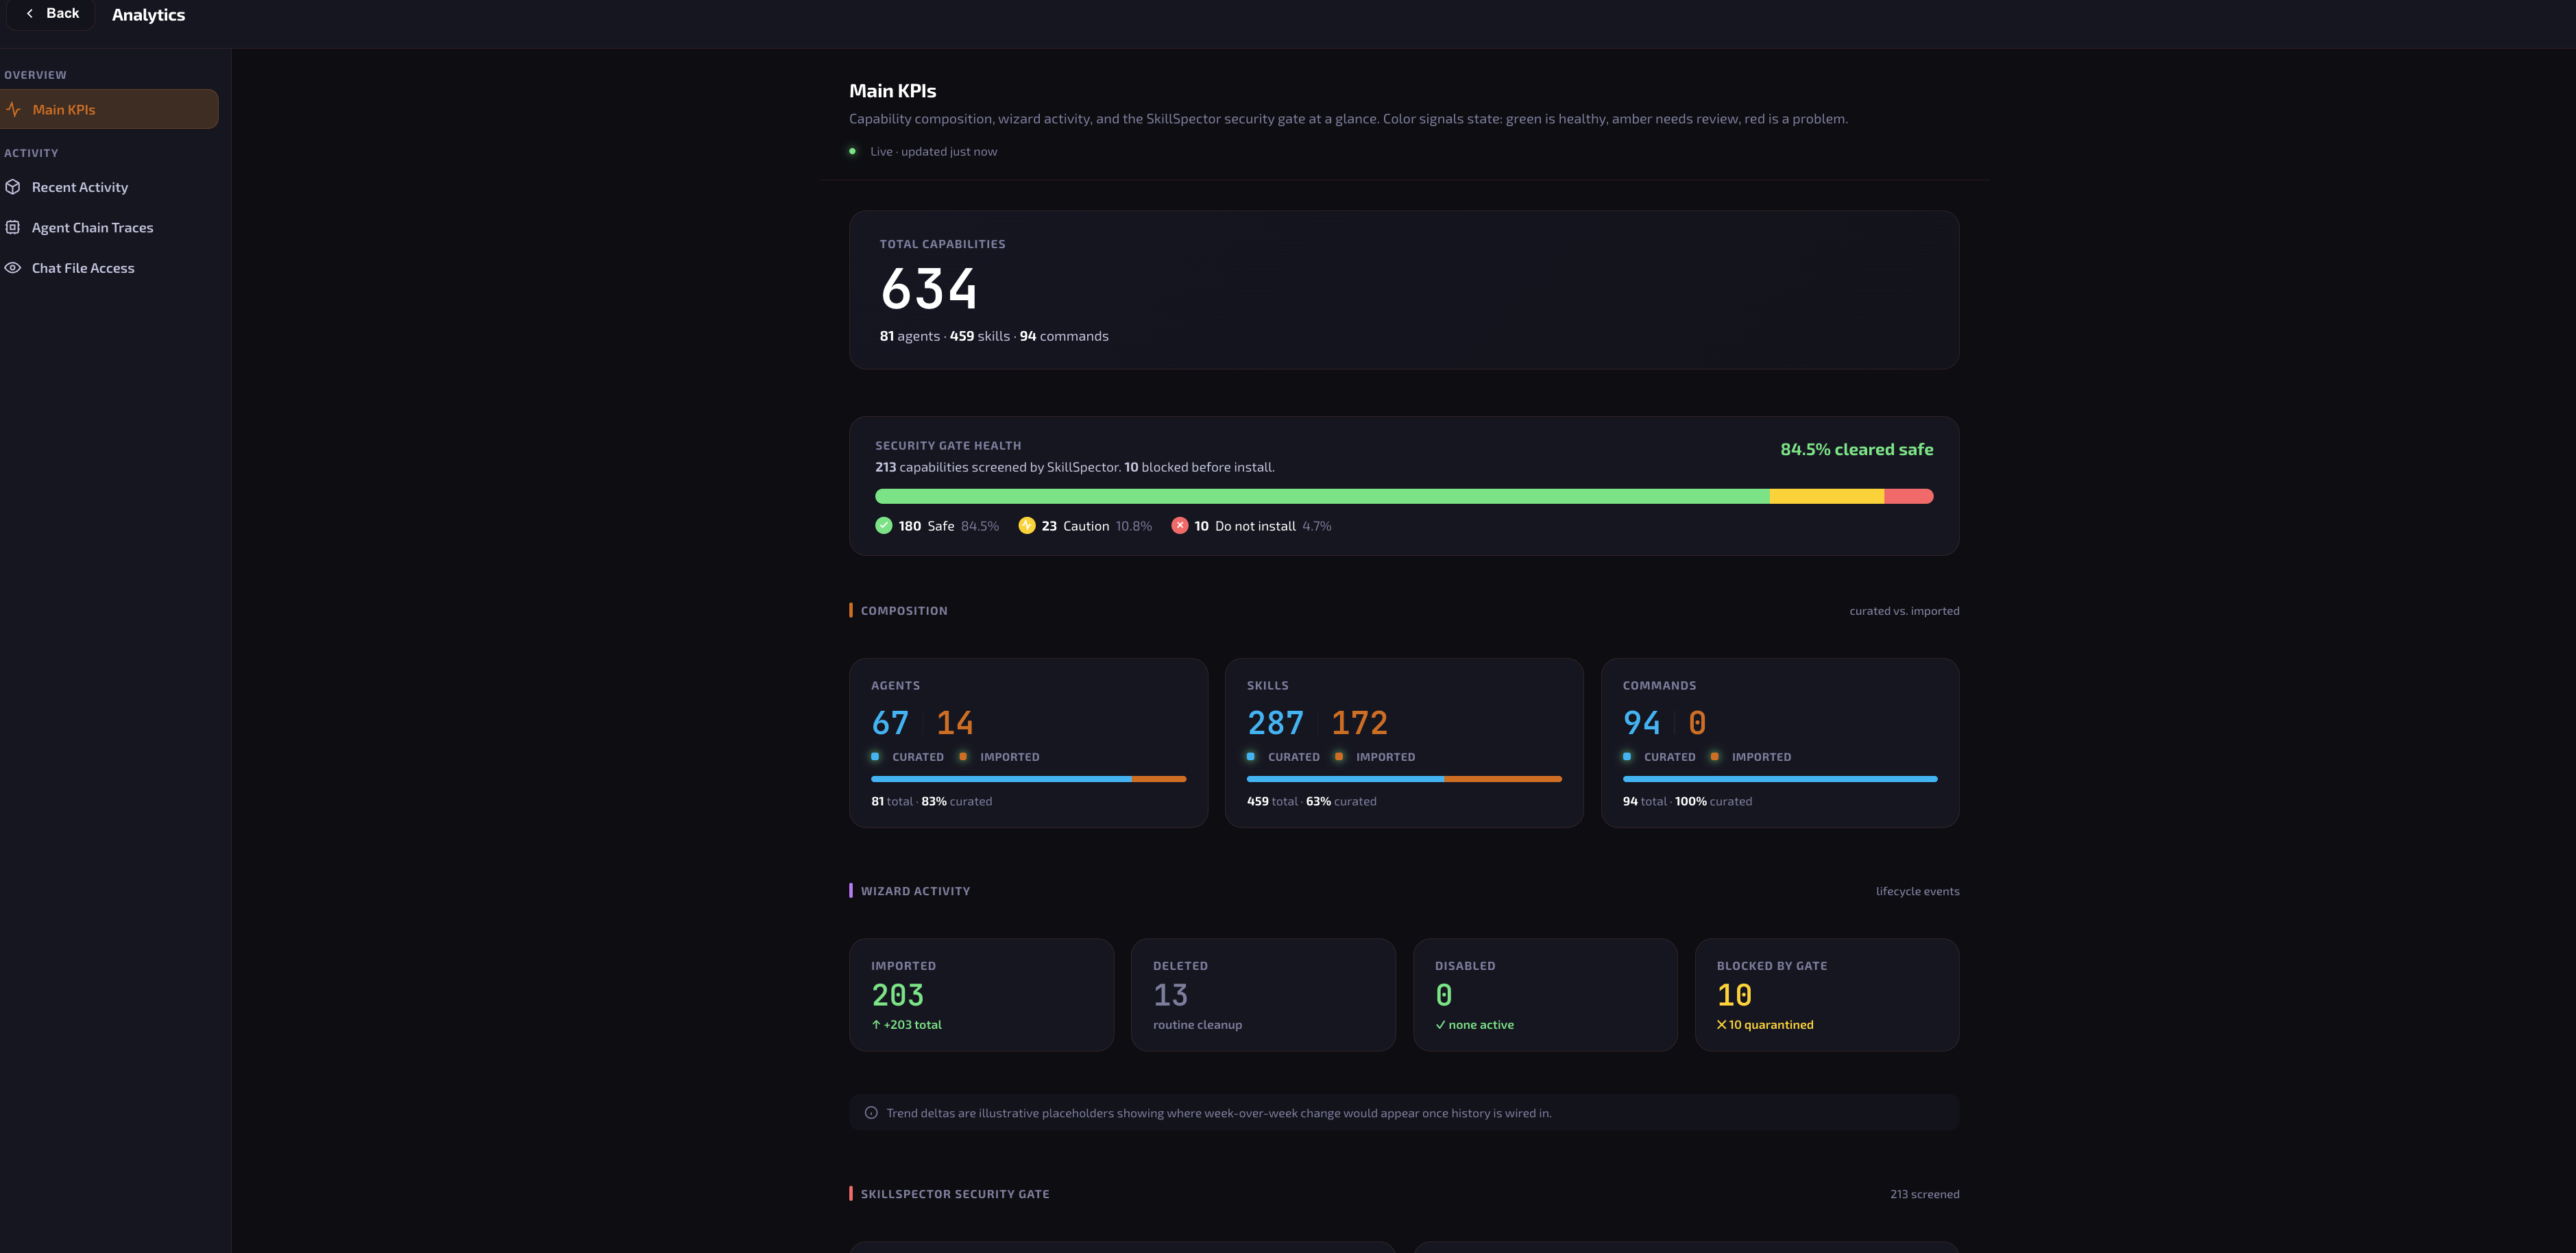Click the yellow Caution bolt icon

point(1026,526)
